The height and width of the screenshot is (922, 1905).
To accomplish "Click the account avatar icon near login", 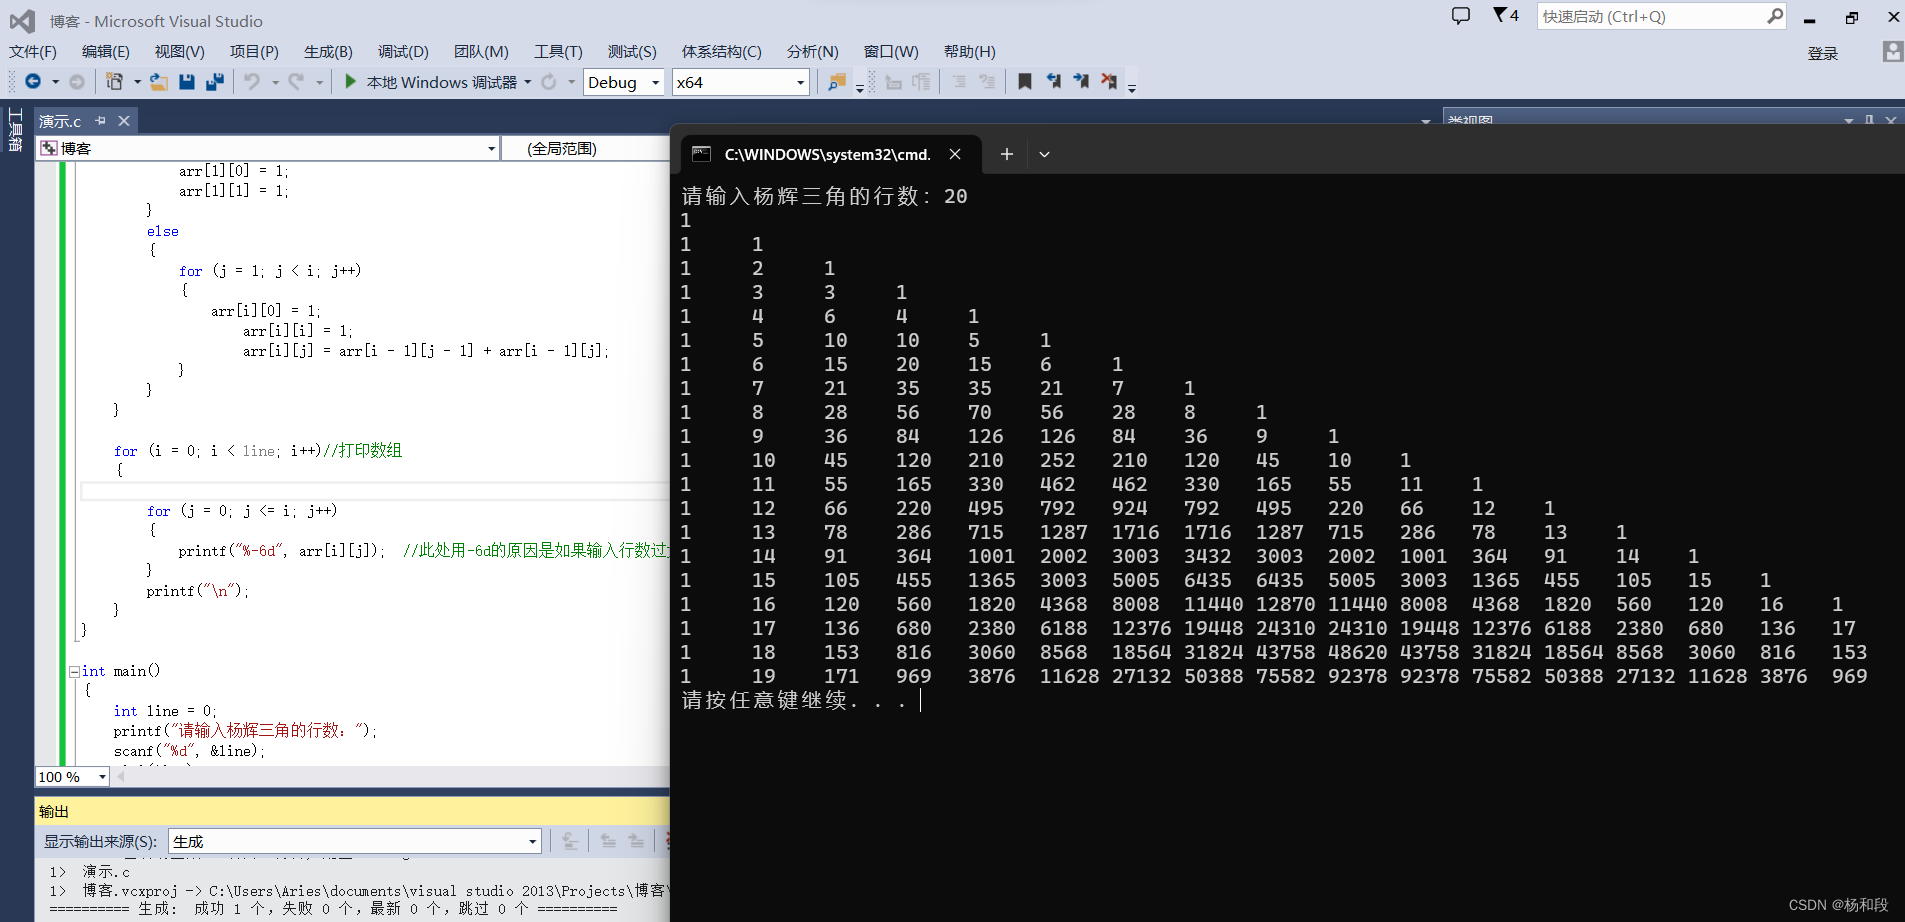I will point(1892,52).
